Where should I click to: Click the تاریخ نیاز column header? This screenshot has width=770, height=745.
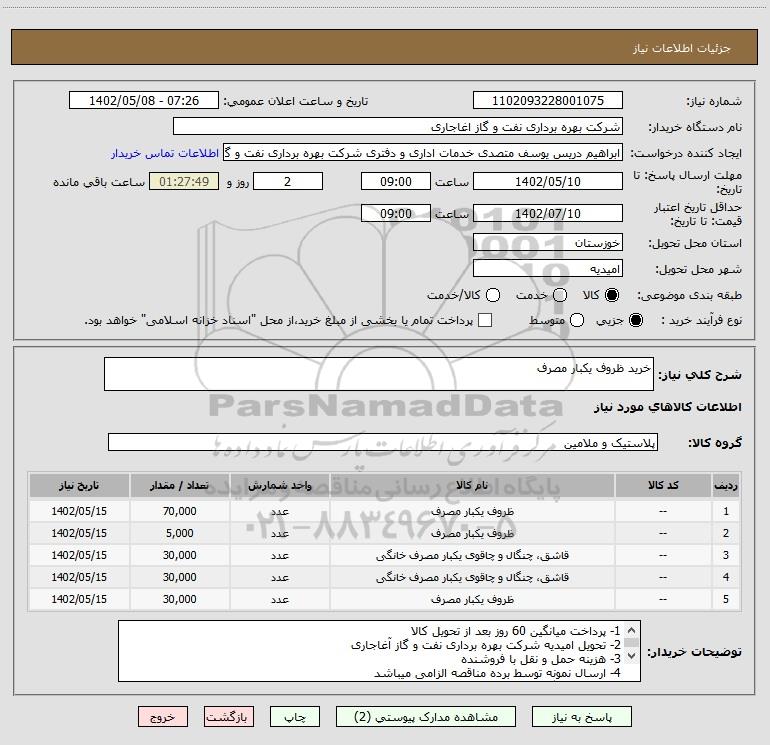[79, 485]
